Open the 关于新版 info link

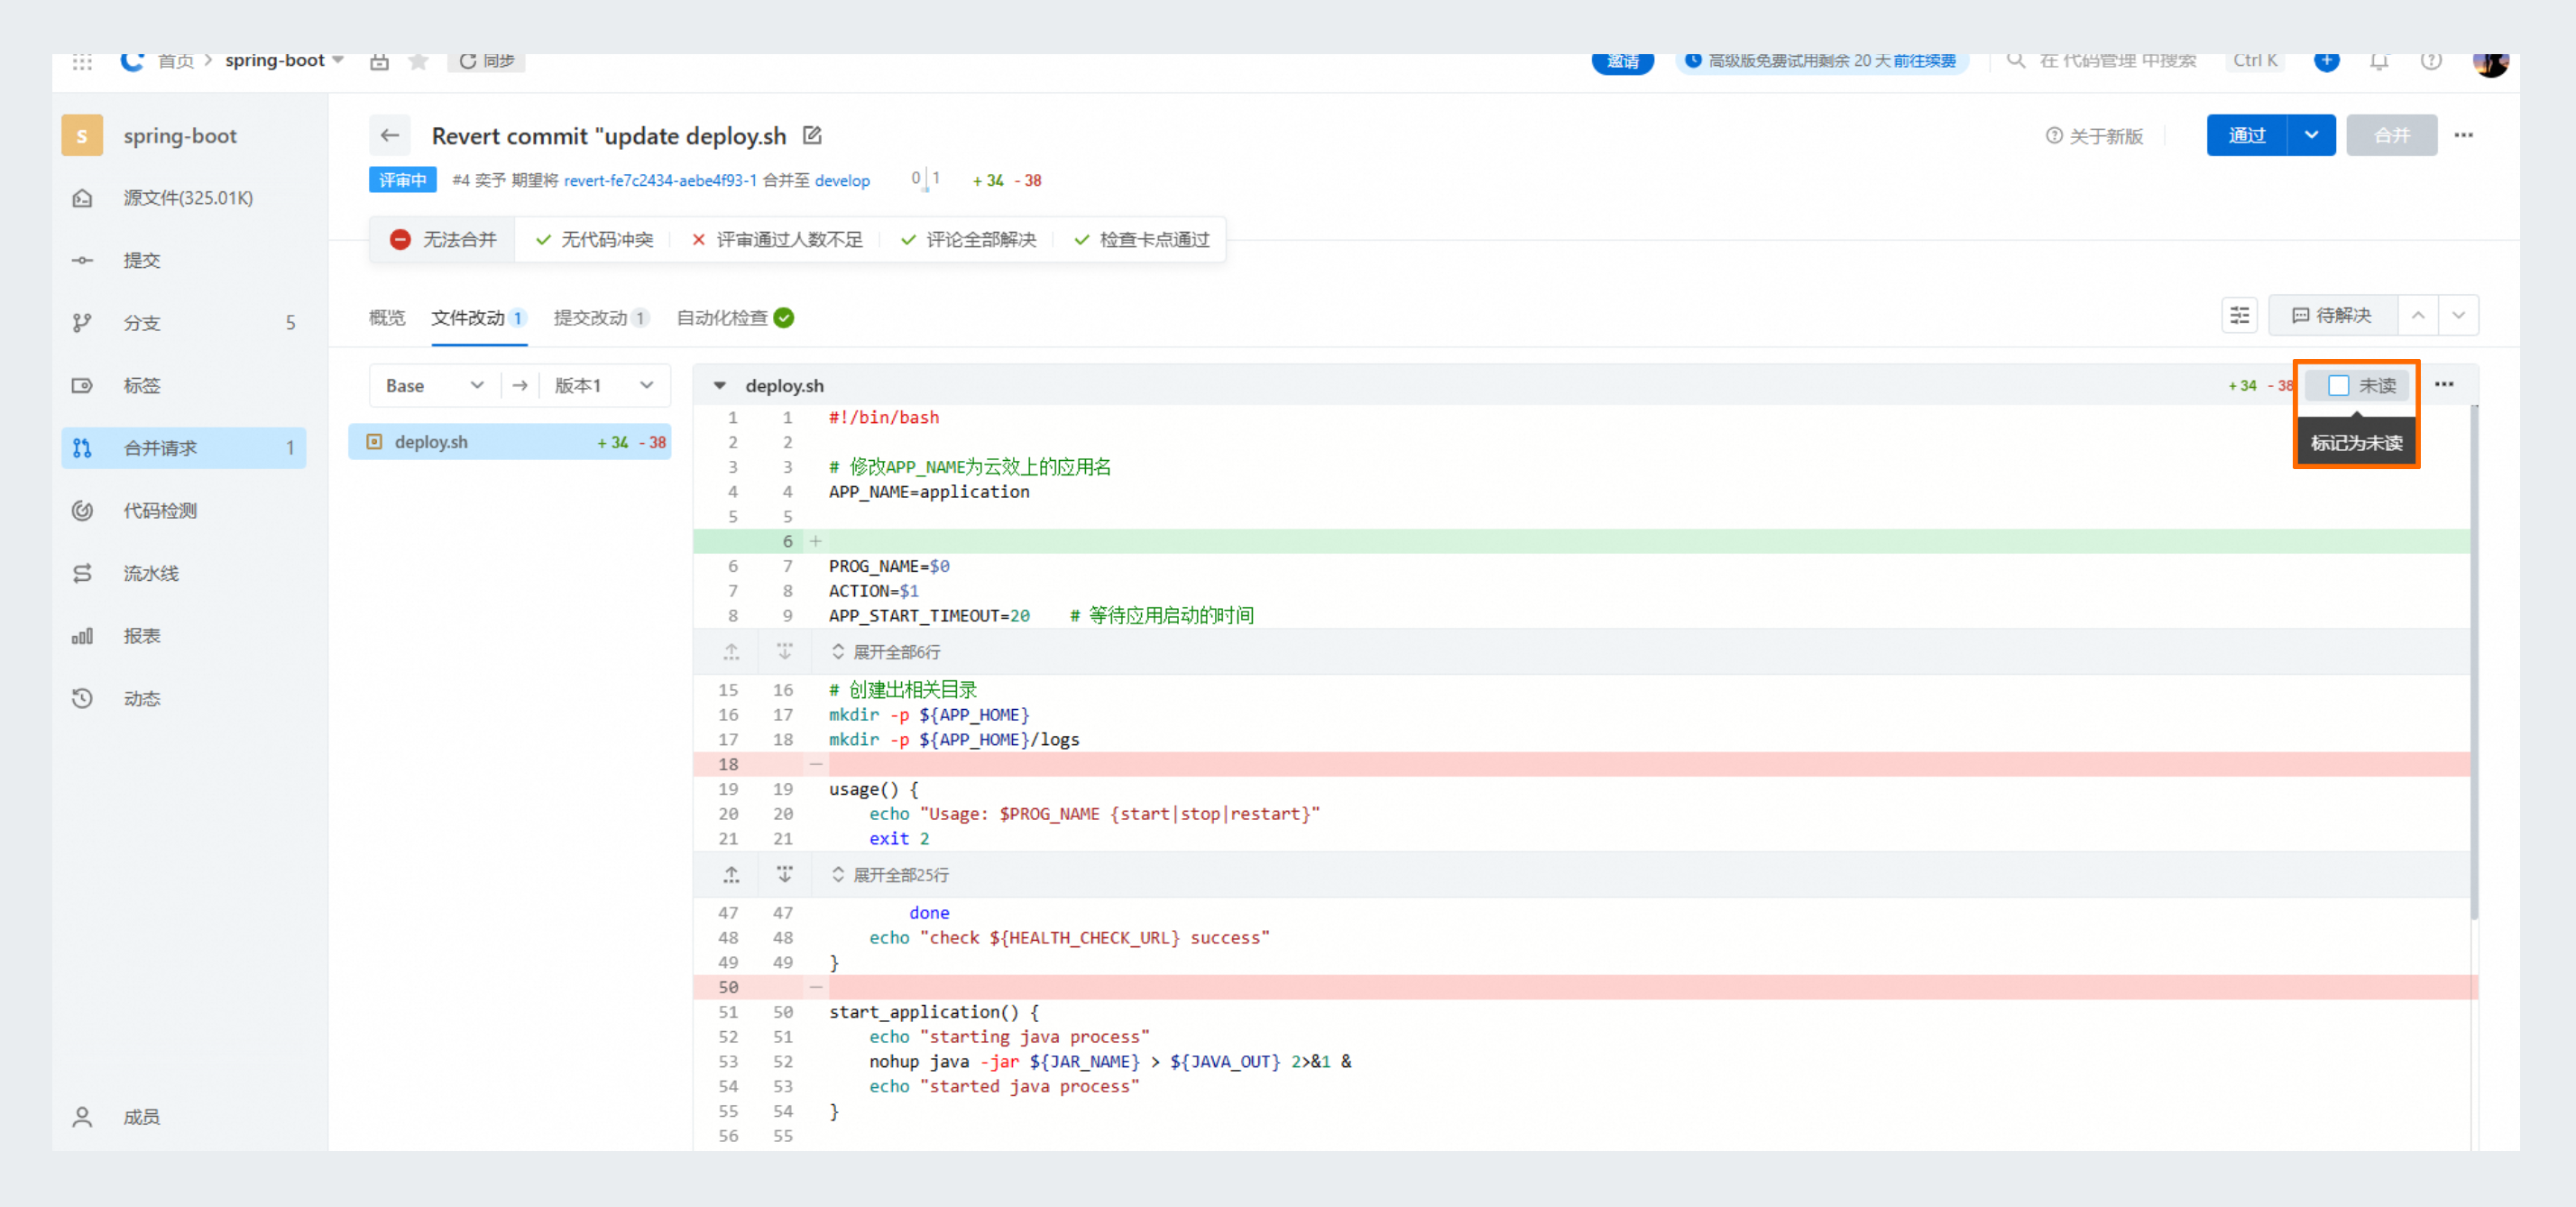pos(2094,136)
